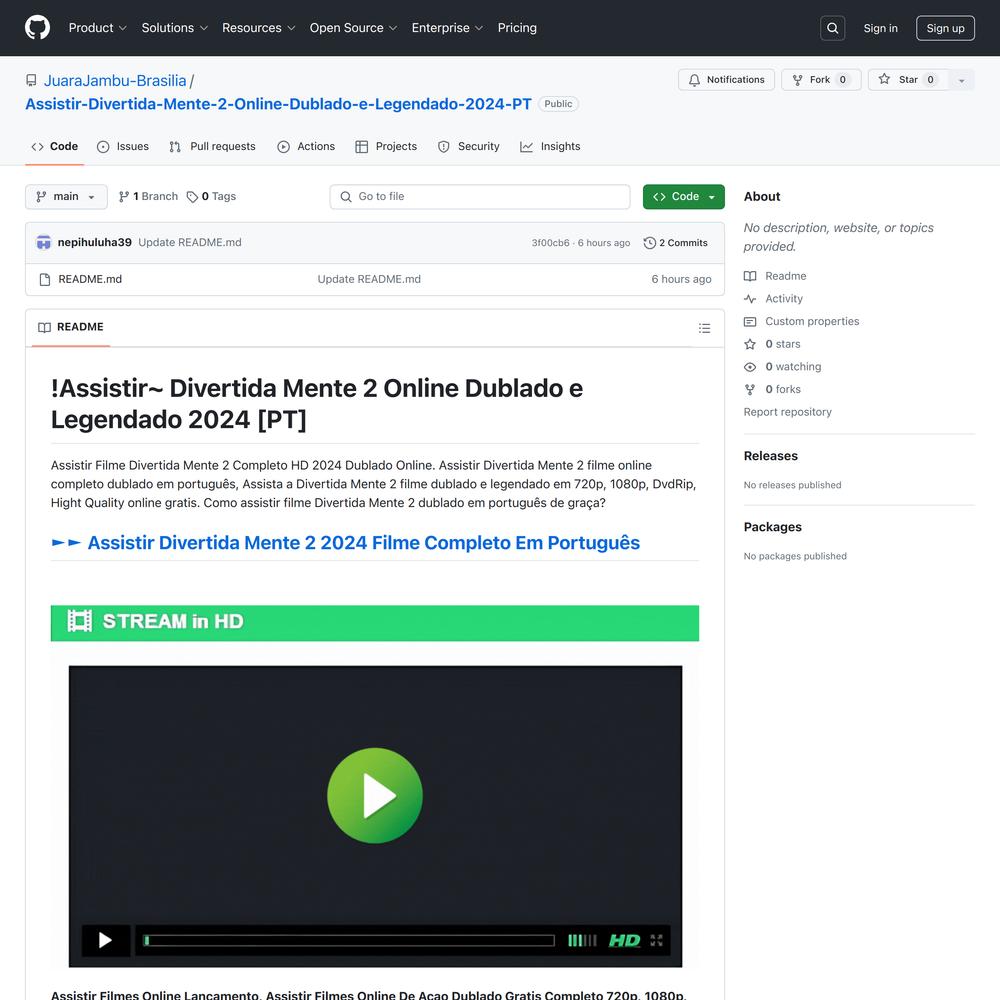Click the Sign up button
The image size is (1000, 1000).
coord(945,28)
